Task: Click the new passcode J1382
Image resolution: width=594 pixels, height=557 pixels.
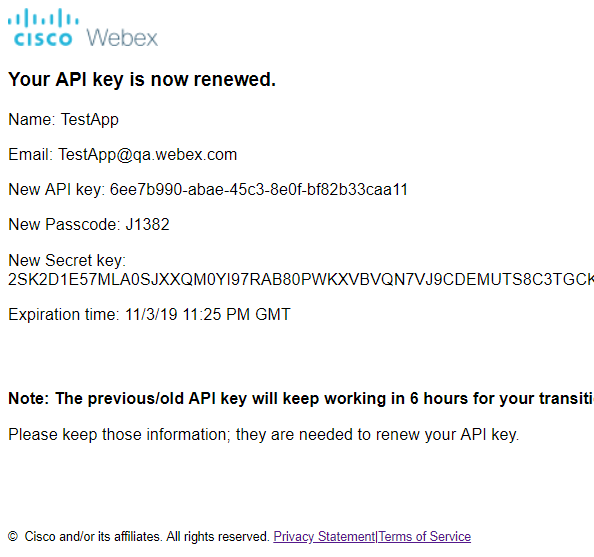Action: [147, 224]
